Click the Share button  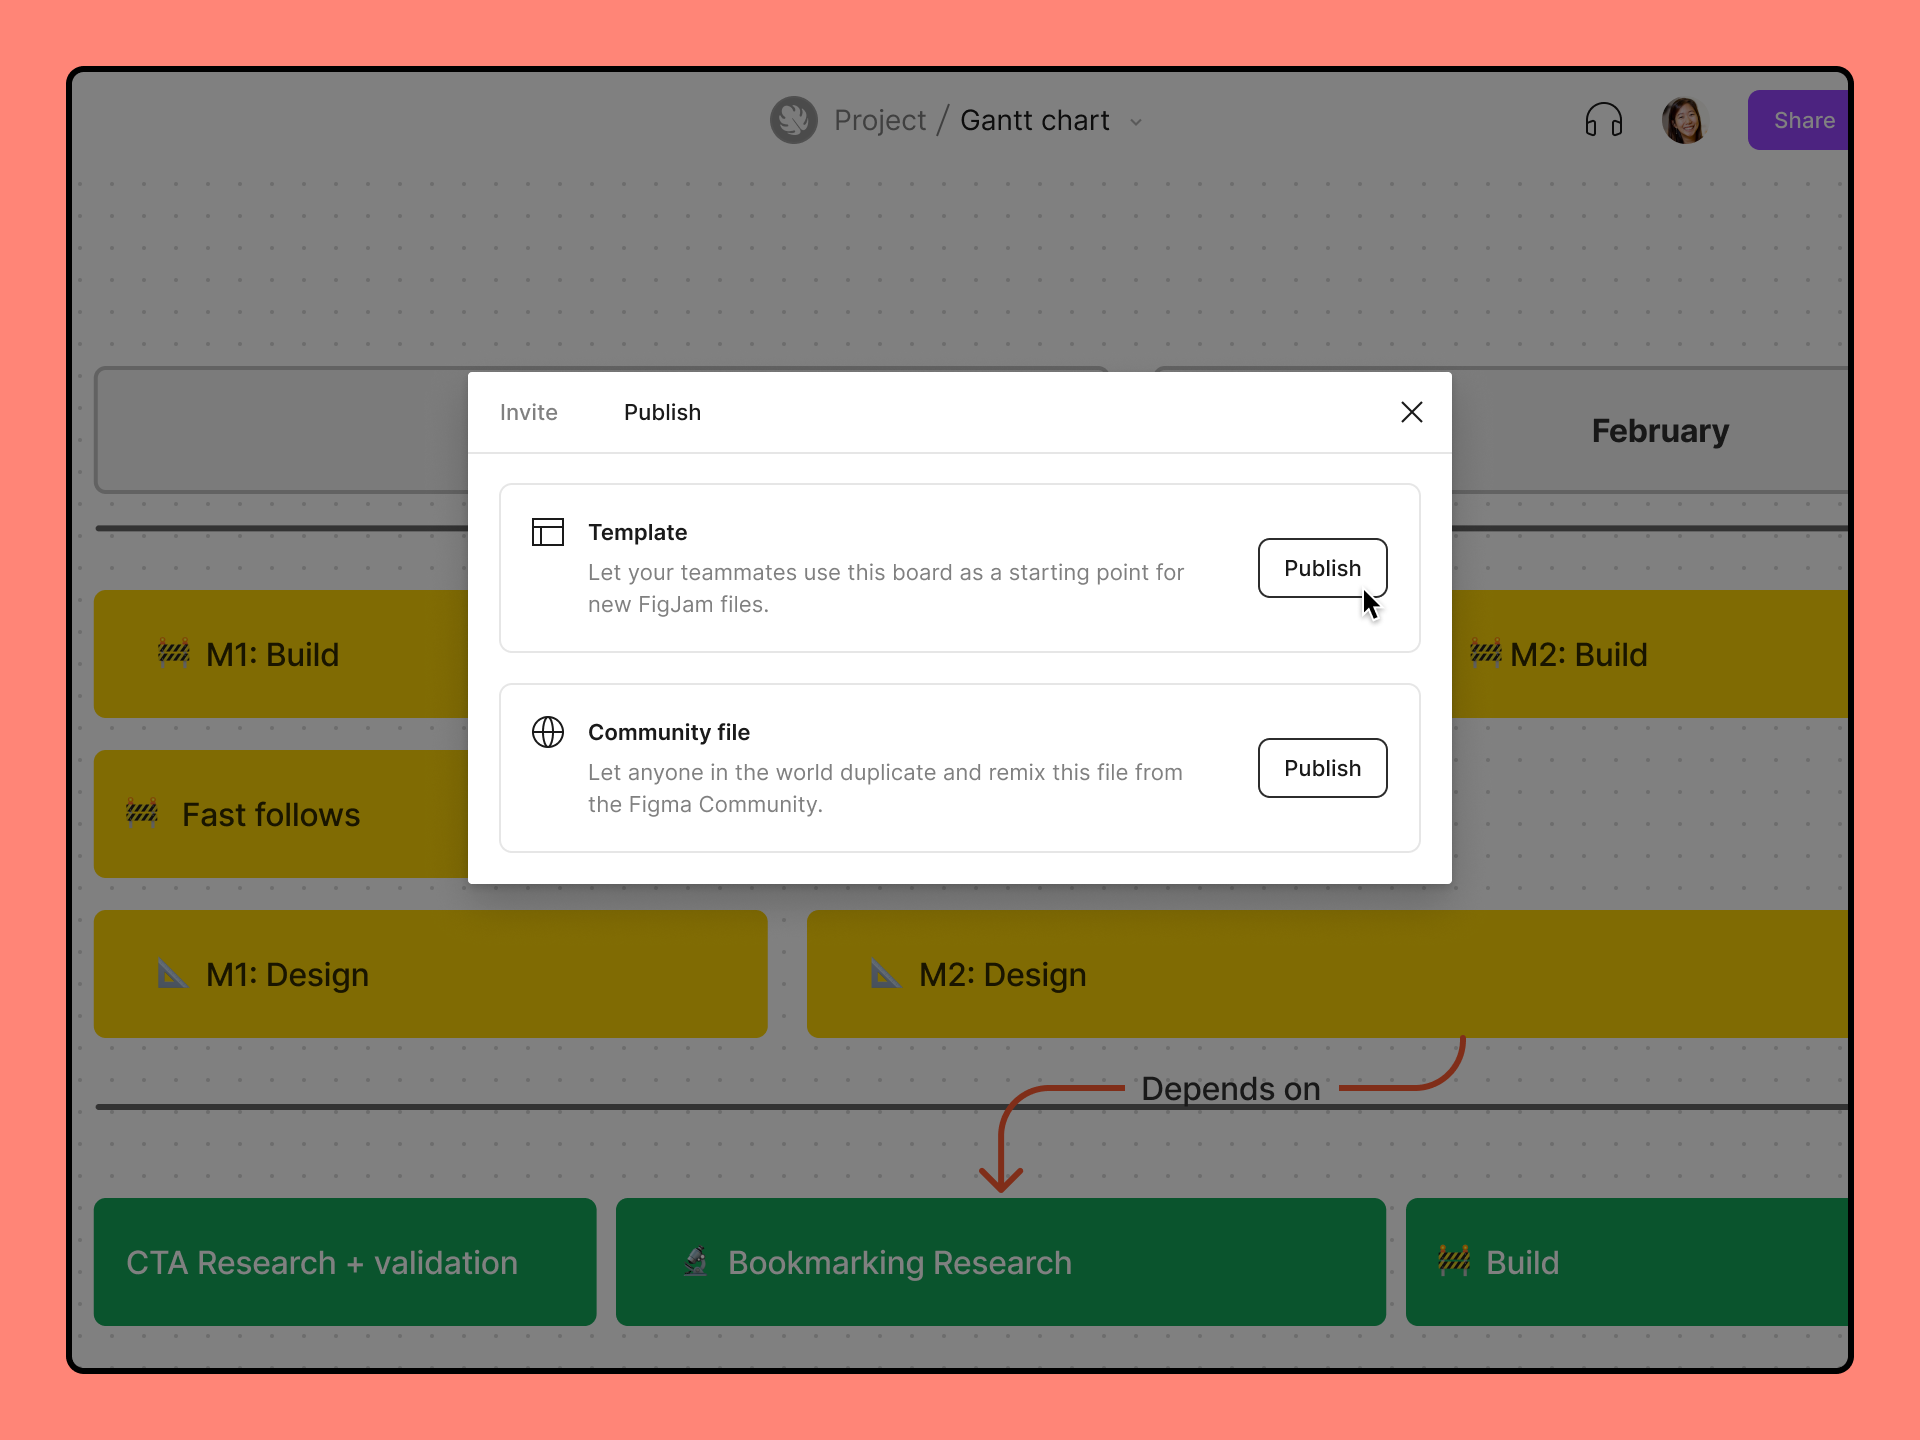tap(1802, 119)
